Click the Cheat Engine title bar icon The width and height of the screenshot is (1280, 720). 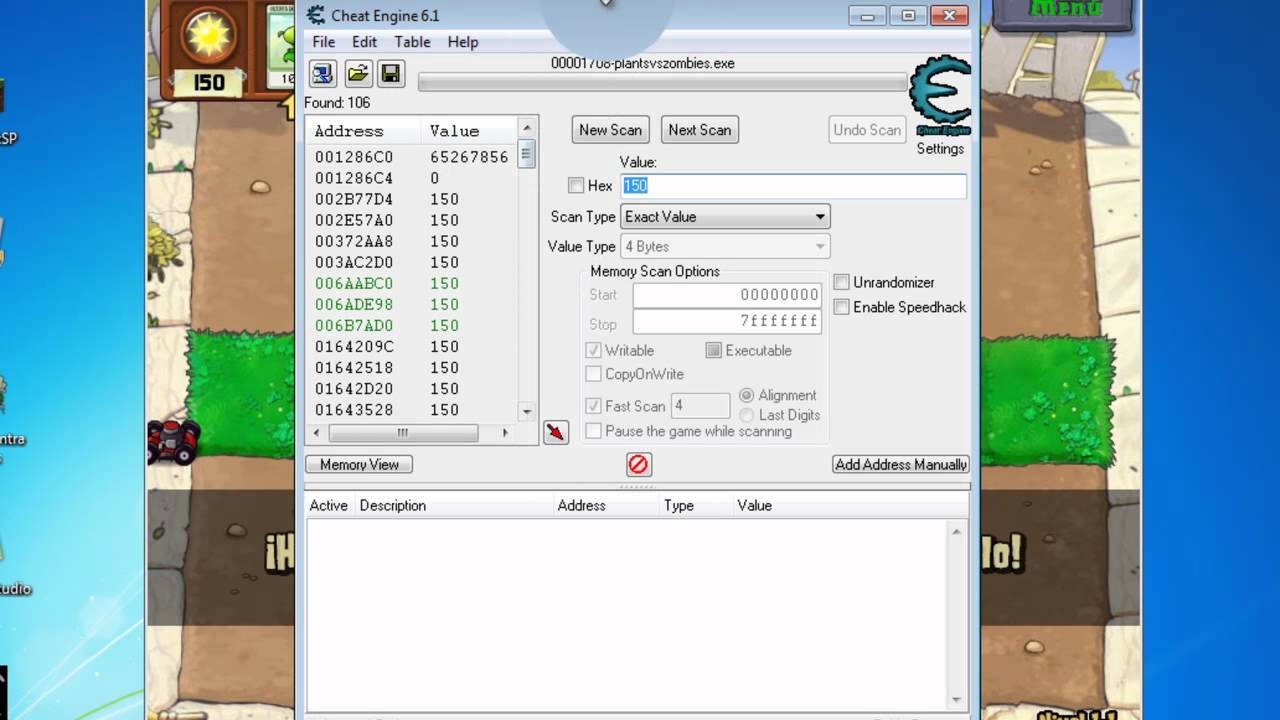[x=316, y=15]
